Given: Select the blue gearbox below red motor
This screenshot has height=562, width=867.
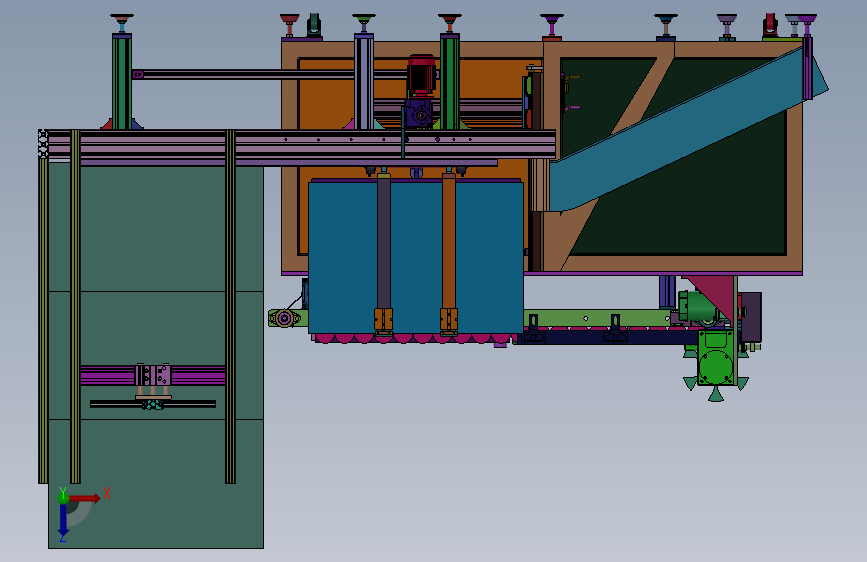Looking at the screenshot, I should coord(419,113).
